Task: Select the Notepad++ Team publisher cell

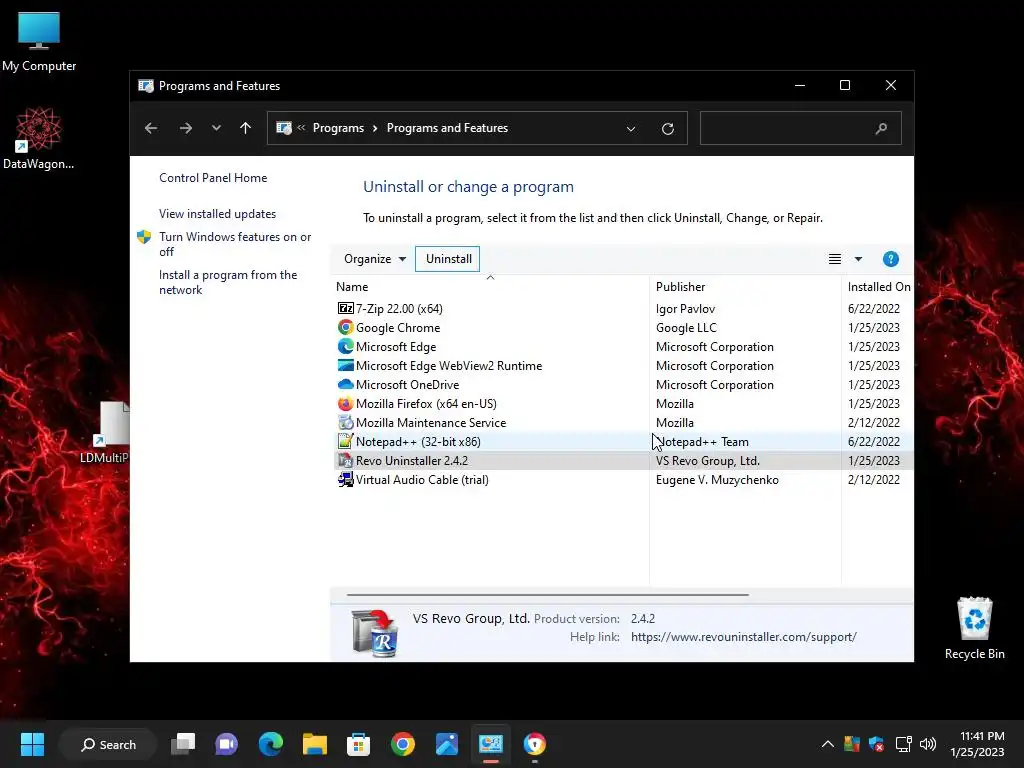Action: click(x=702, y=441)
